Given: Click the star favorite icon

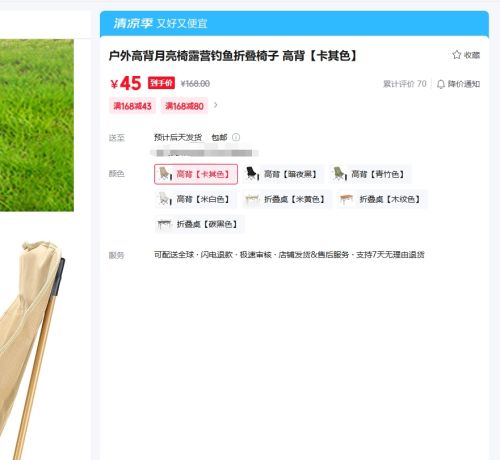Looking at the screenshot, I should point(456,55).
